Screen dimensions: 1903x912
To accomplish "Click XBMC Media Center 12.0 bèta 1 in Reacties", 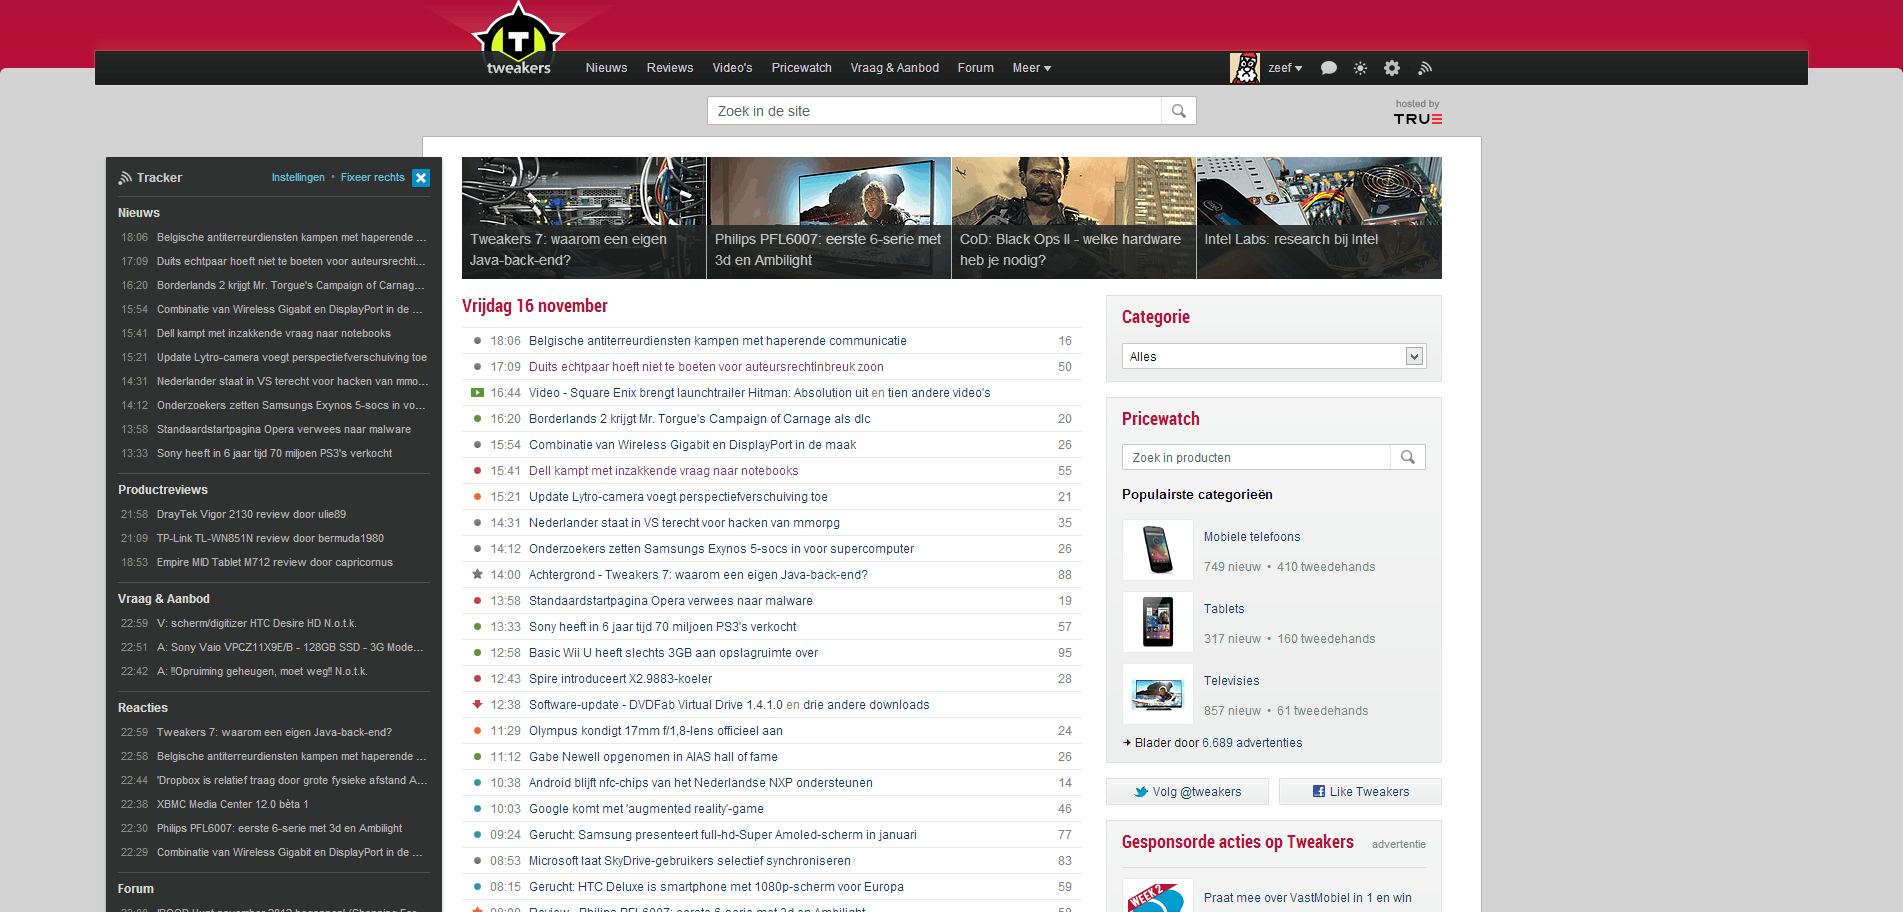I will [x=232, y=804].
